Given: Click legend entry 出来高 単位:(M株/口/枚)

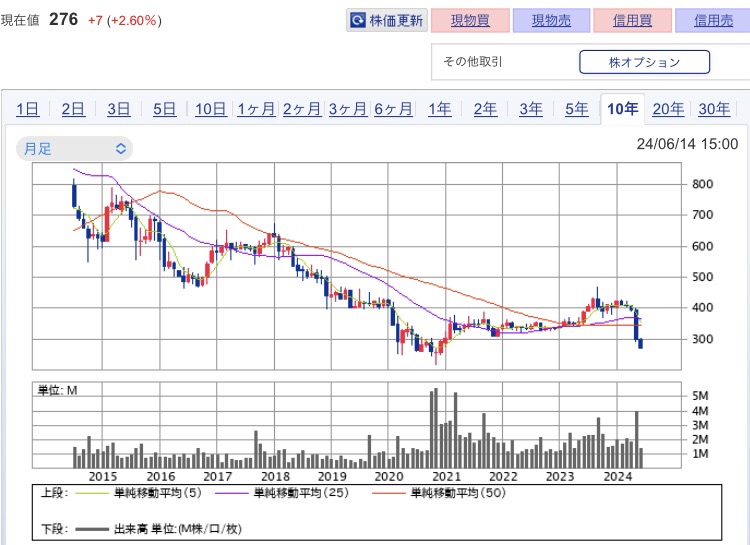Looking at the screenshot, I should point(177,529).
